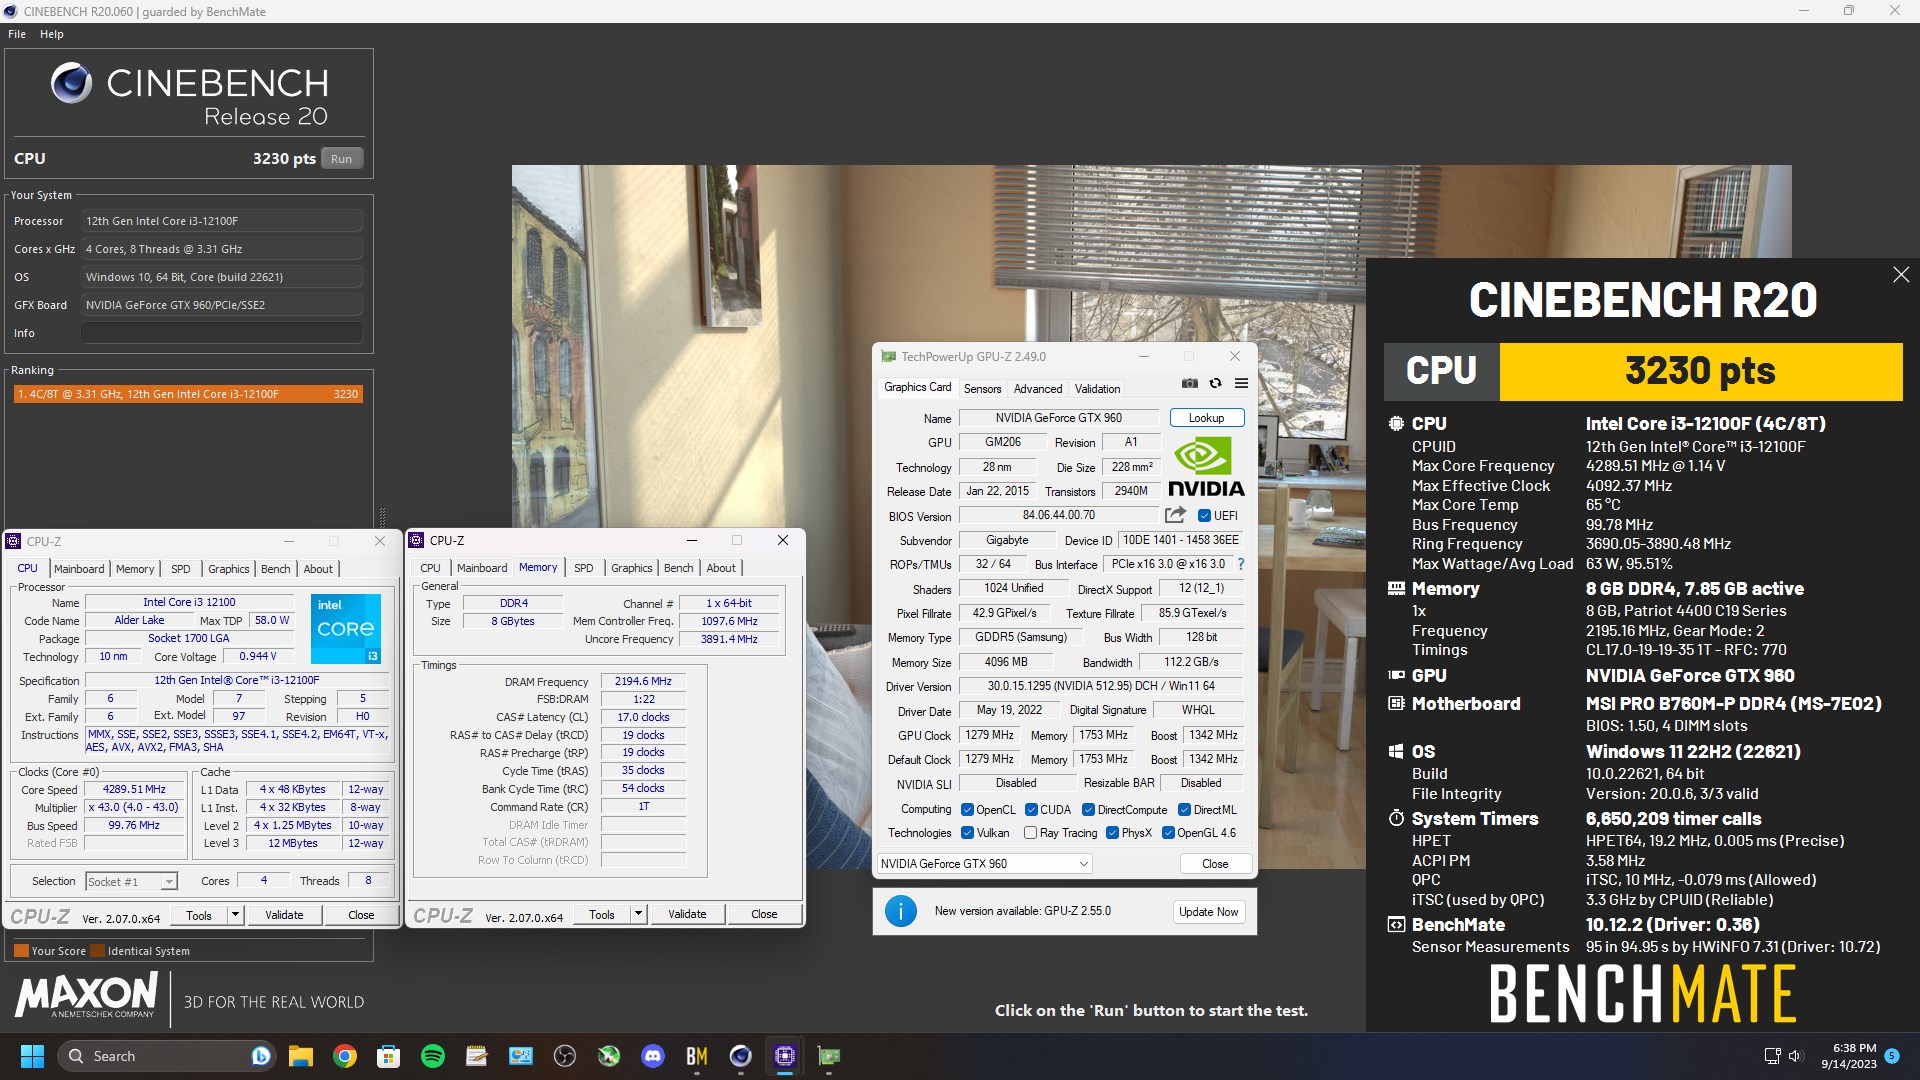Enable Ray Tracing checkbox in GPU-Z

tap(1030, 833)
